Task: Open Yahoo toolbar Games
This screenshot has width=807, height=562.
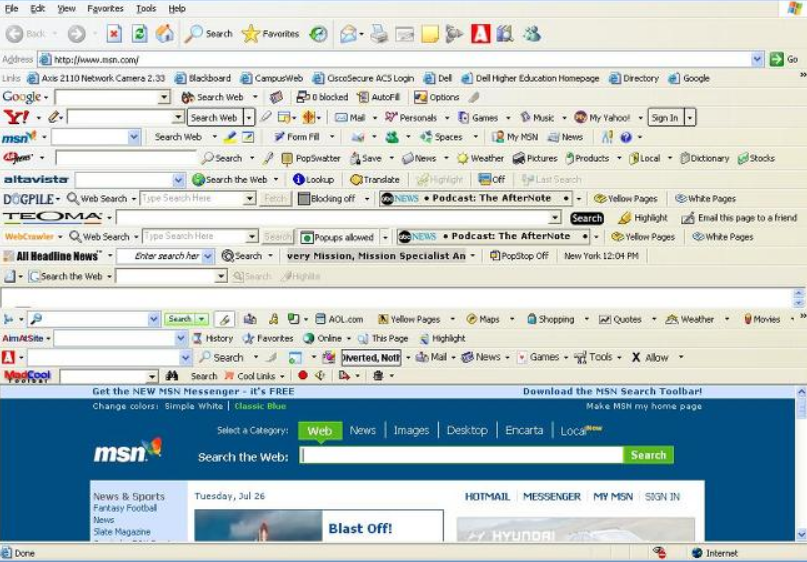Action: click(x=478, y=117)
